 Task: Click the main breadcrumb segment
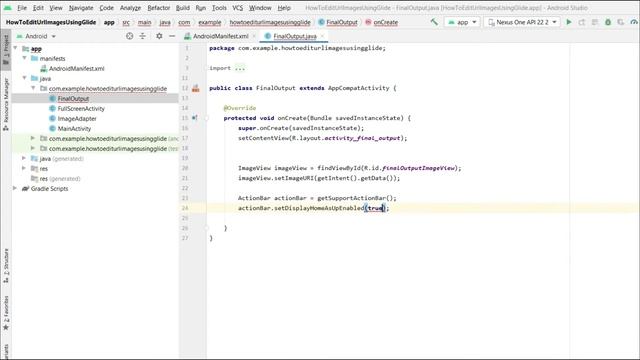(x=144, y=22)
